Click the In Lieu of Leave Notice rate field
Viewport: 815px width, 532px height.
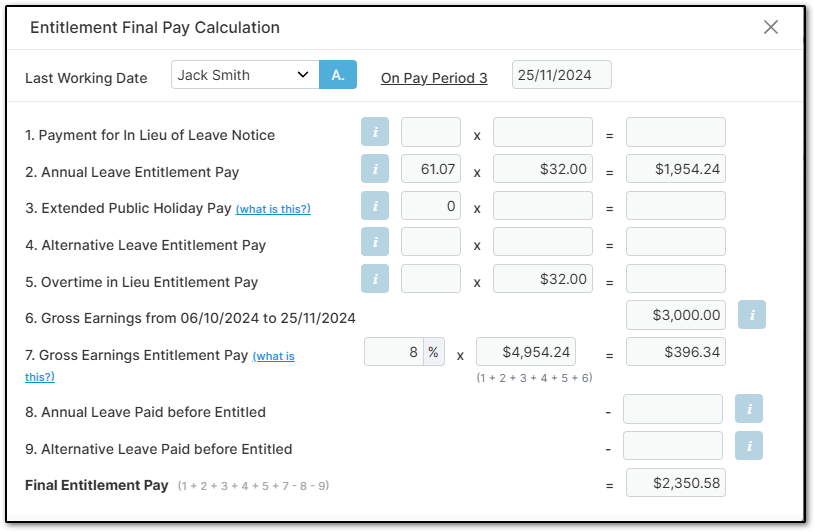tap(543, 132)
